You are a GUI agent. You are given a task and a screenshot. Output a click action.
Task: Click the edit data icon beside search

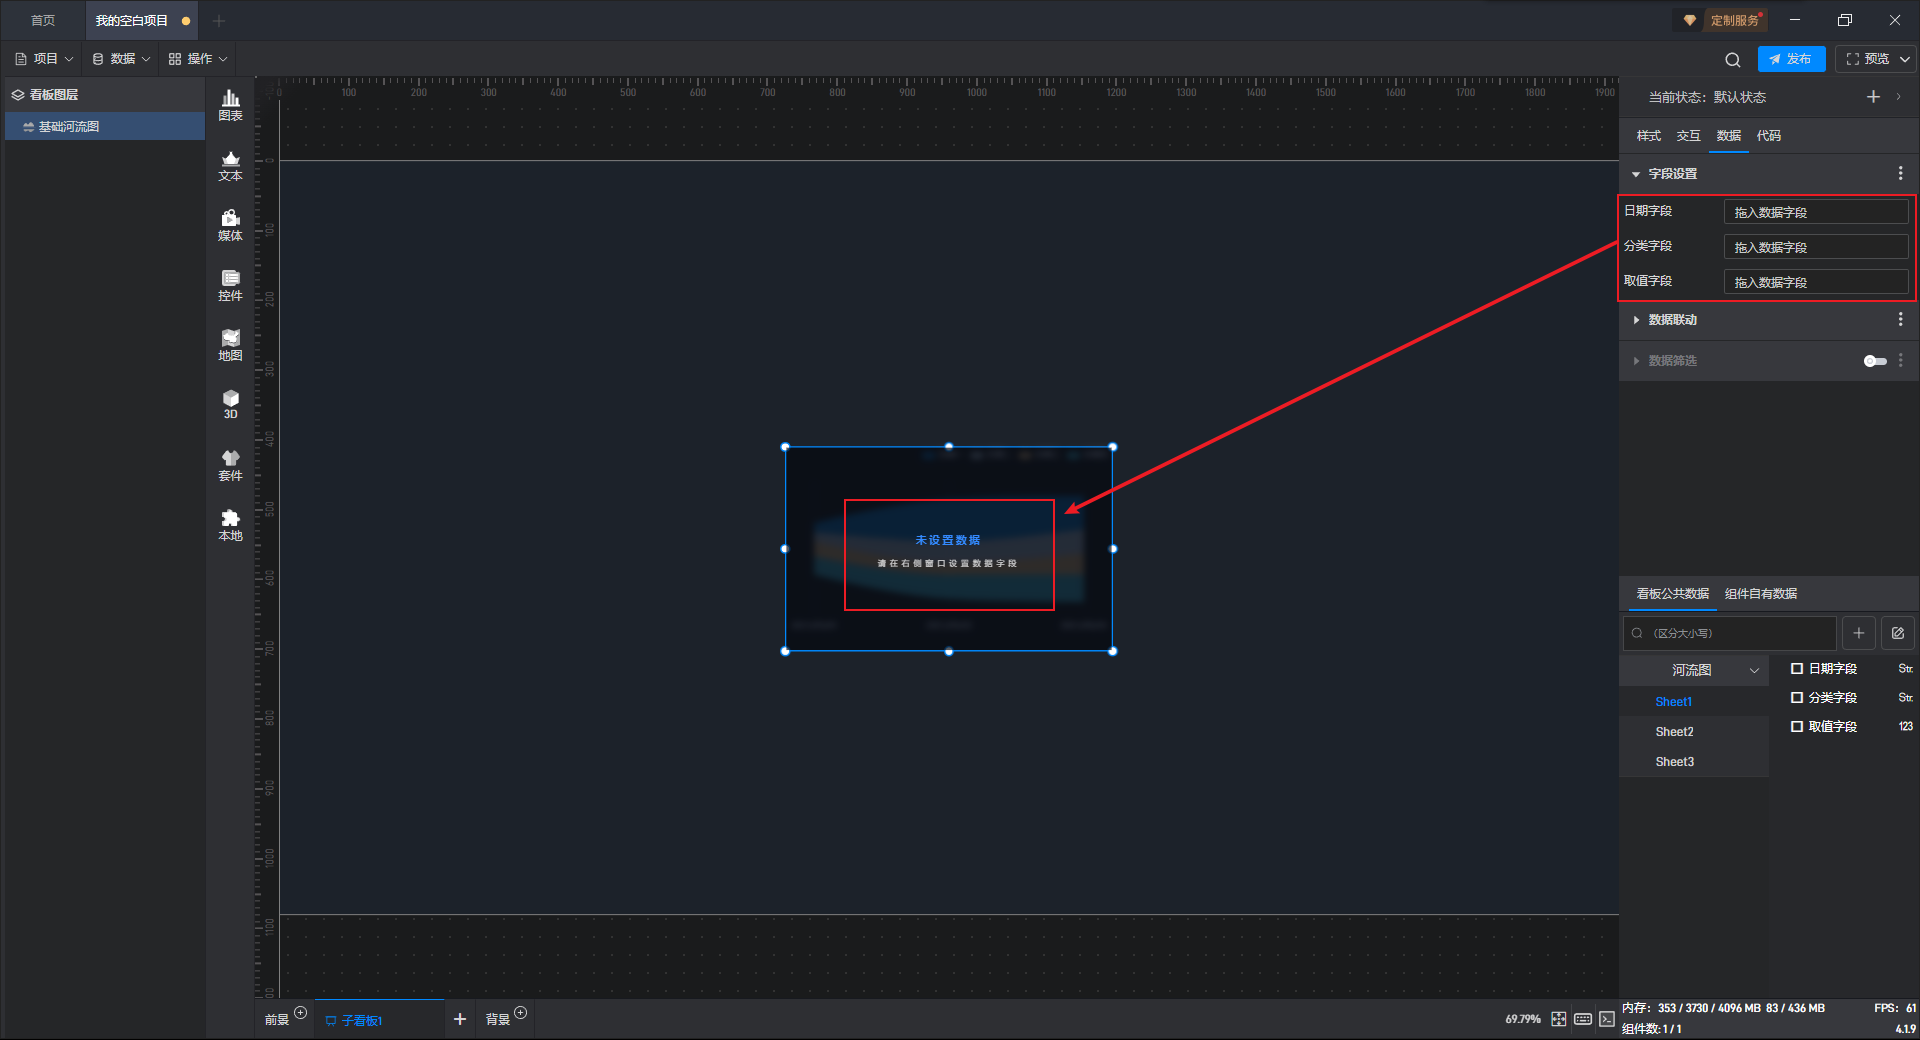(x=1898, y=633)
